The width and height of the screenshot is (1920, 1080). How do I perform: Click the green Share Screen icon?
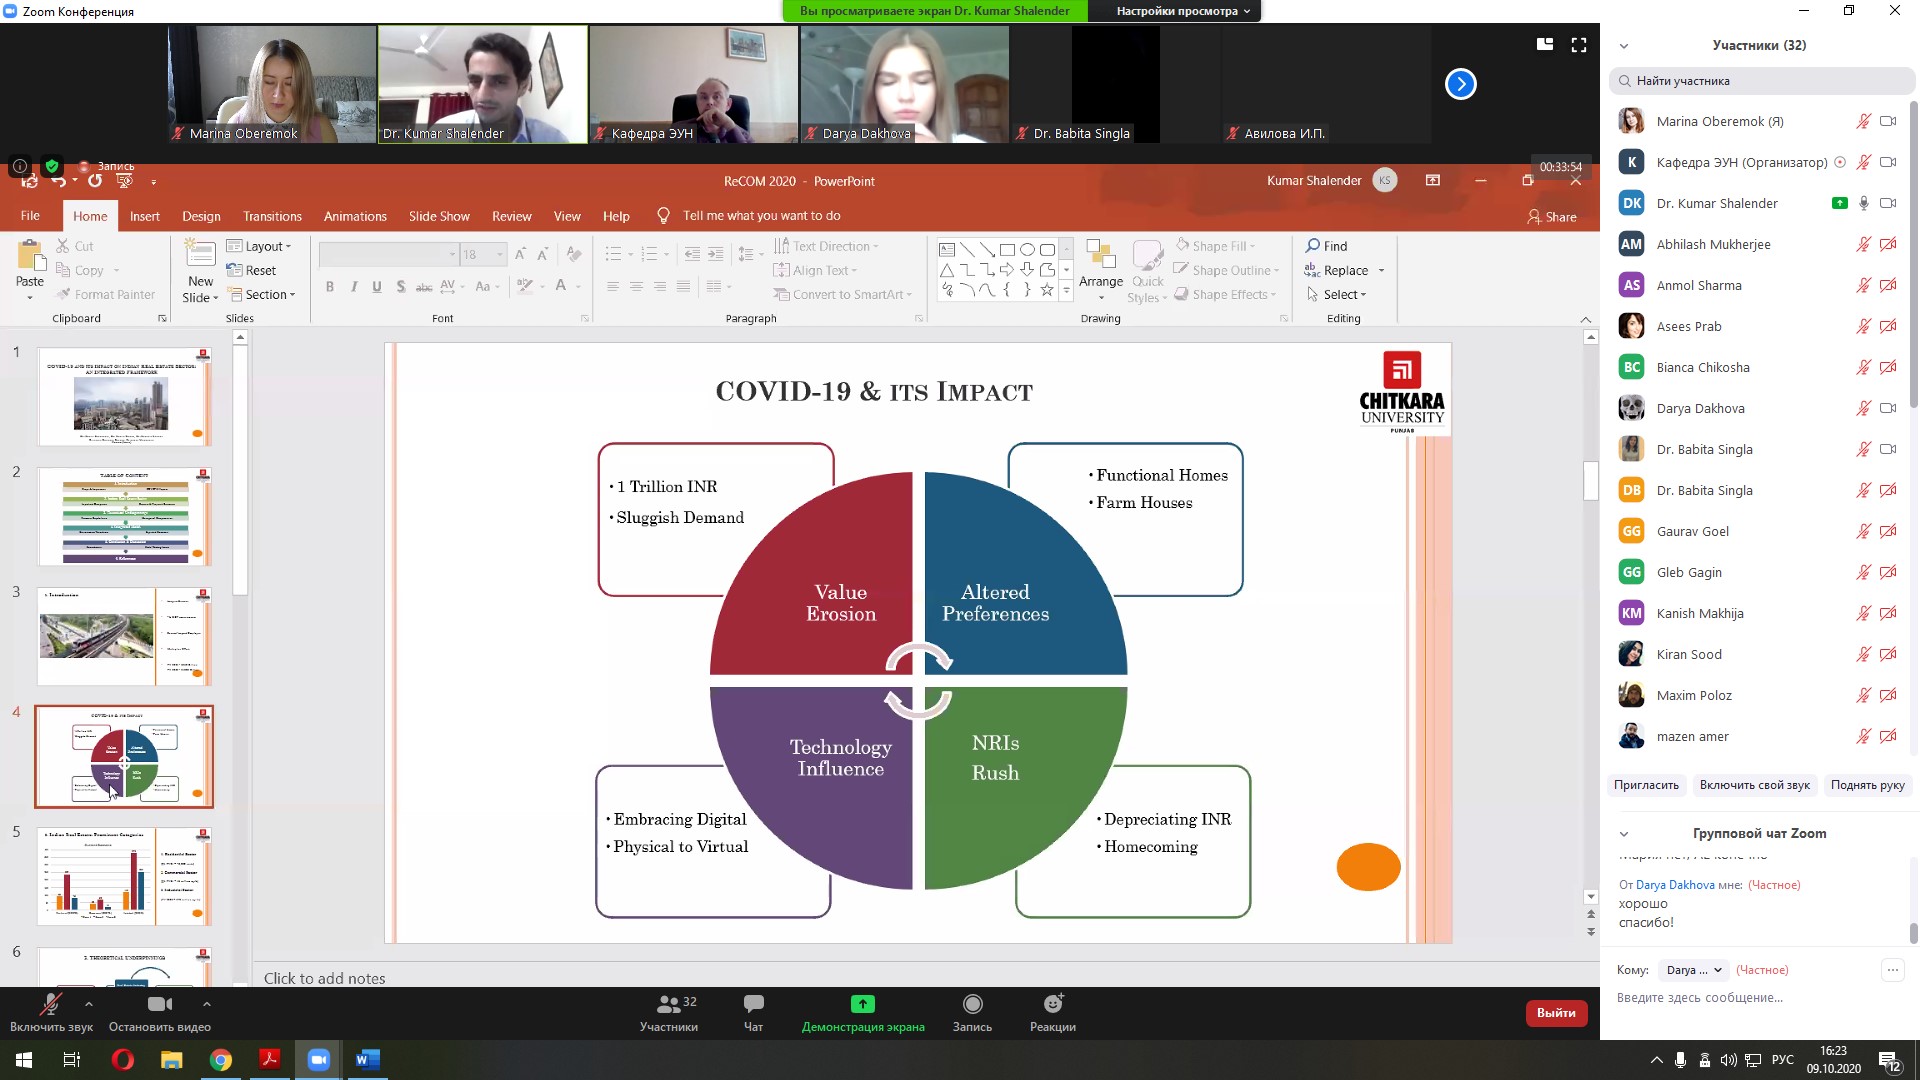[x=862, y=1004]
